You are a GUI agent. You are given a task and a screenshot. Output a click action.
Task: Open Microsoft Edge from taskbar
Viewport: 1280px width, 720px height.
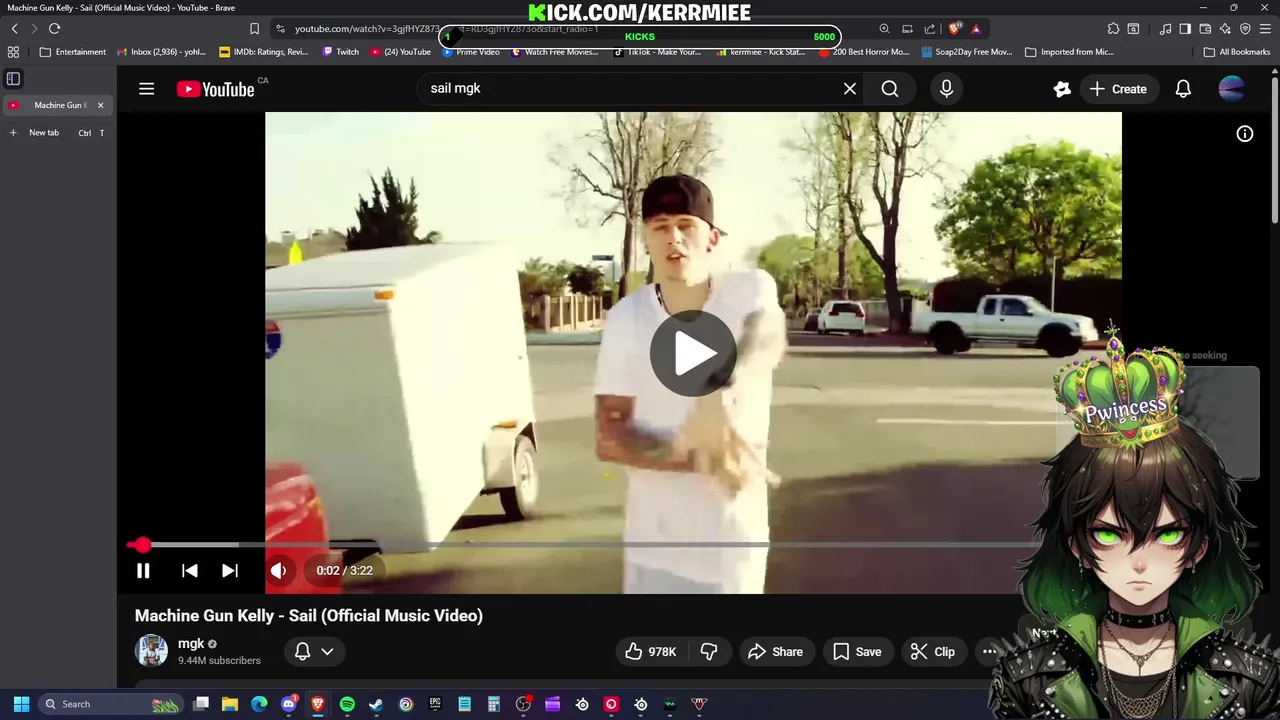coord(259,704)
